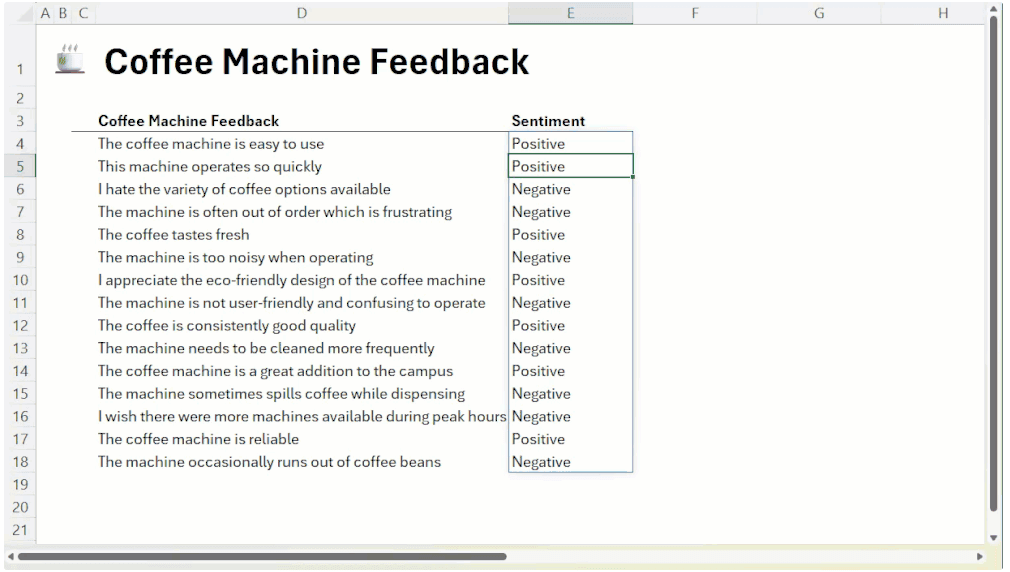Click the select-all corner triangle
Screen dimensions: 1010x572
[24, 14]
